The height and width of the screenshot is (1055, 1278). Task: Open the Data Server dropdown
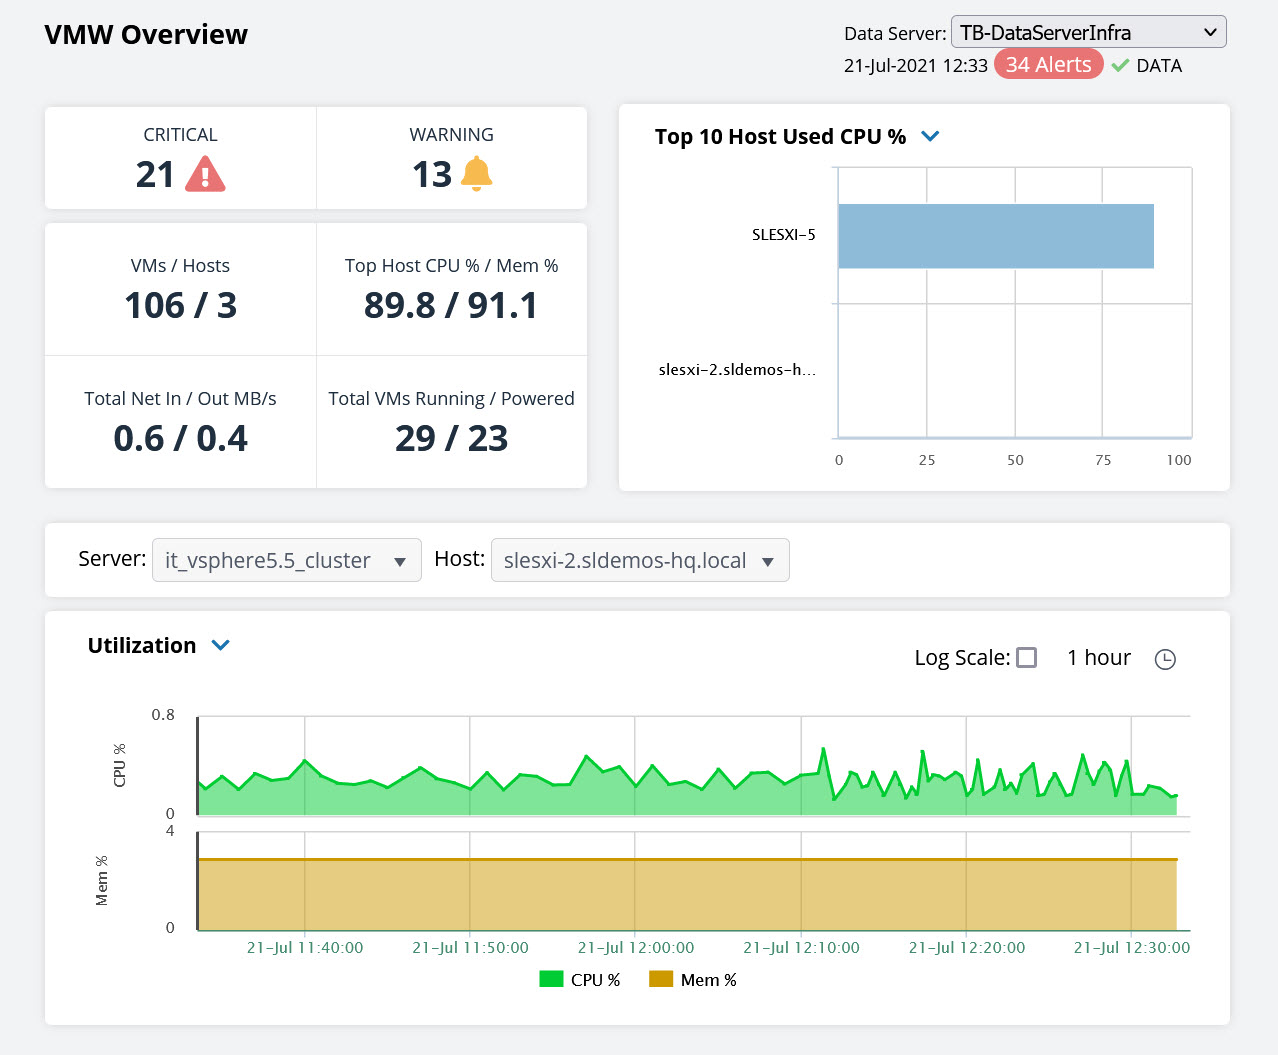click(1088, 32)
